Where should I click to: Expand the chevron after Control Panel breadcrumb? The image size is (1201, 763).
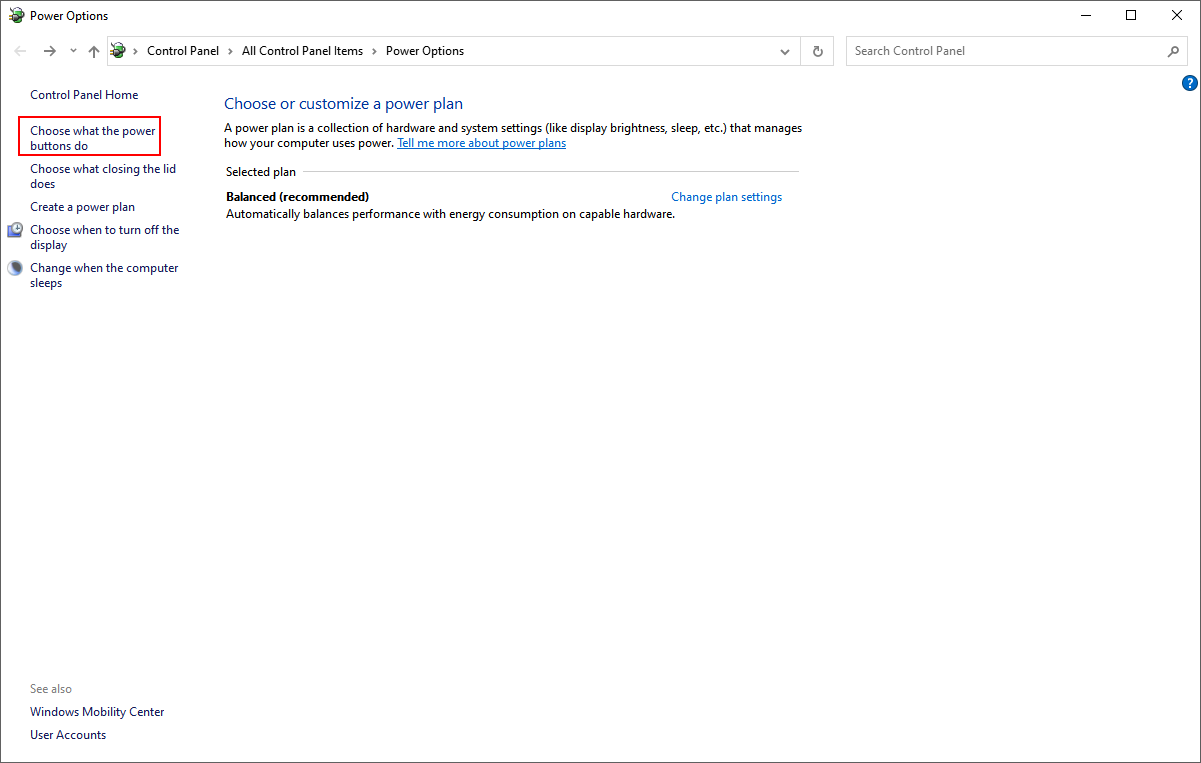[230, 51]
